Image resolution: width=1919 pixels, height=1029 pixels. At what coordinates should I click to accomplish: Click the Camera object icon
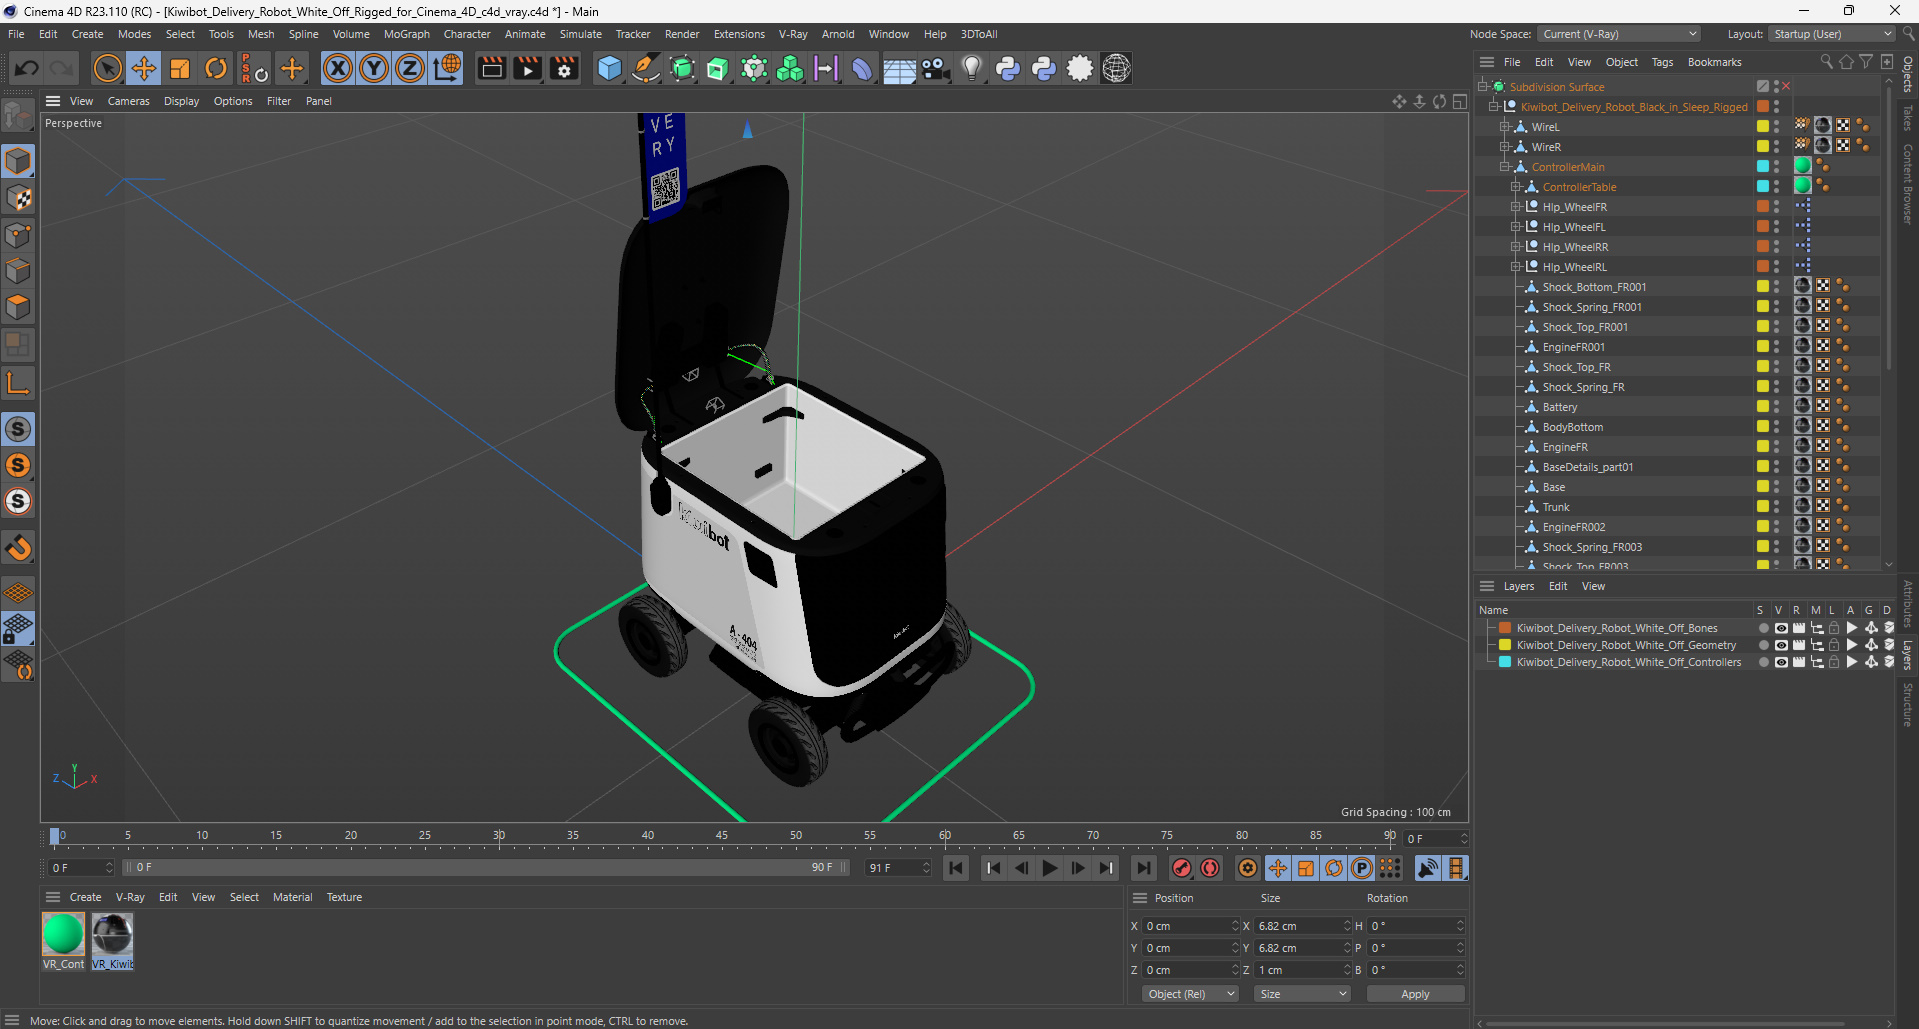point(935,68)
